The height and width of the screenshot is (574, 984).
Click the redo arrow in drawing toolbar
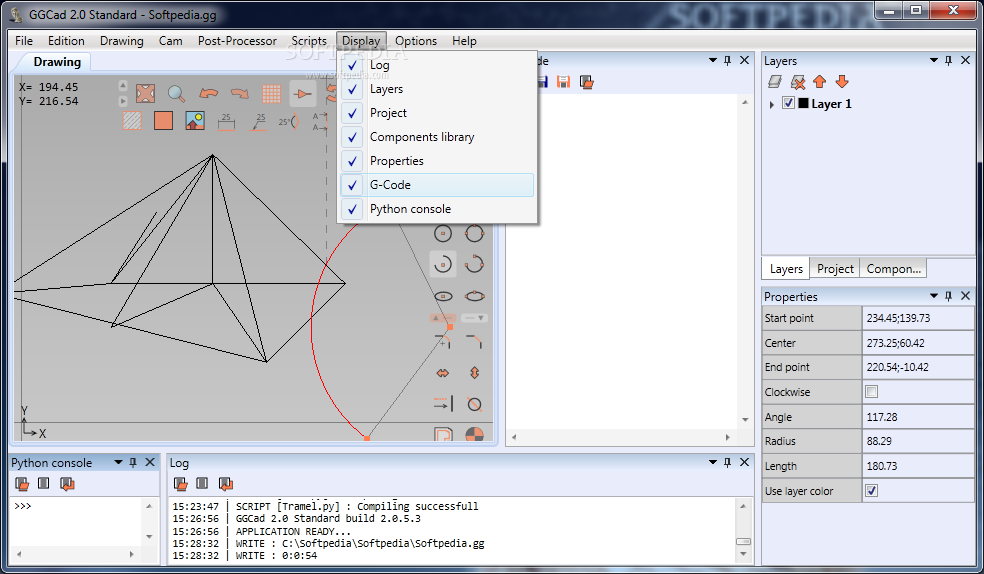(x=240, y=94)
